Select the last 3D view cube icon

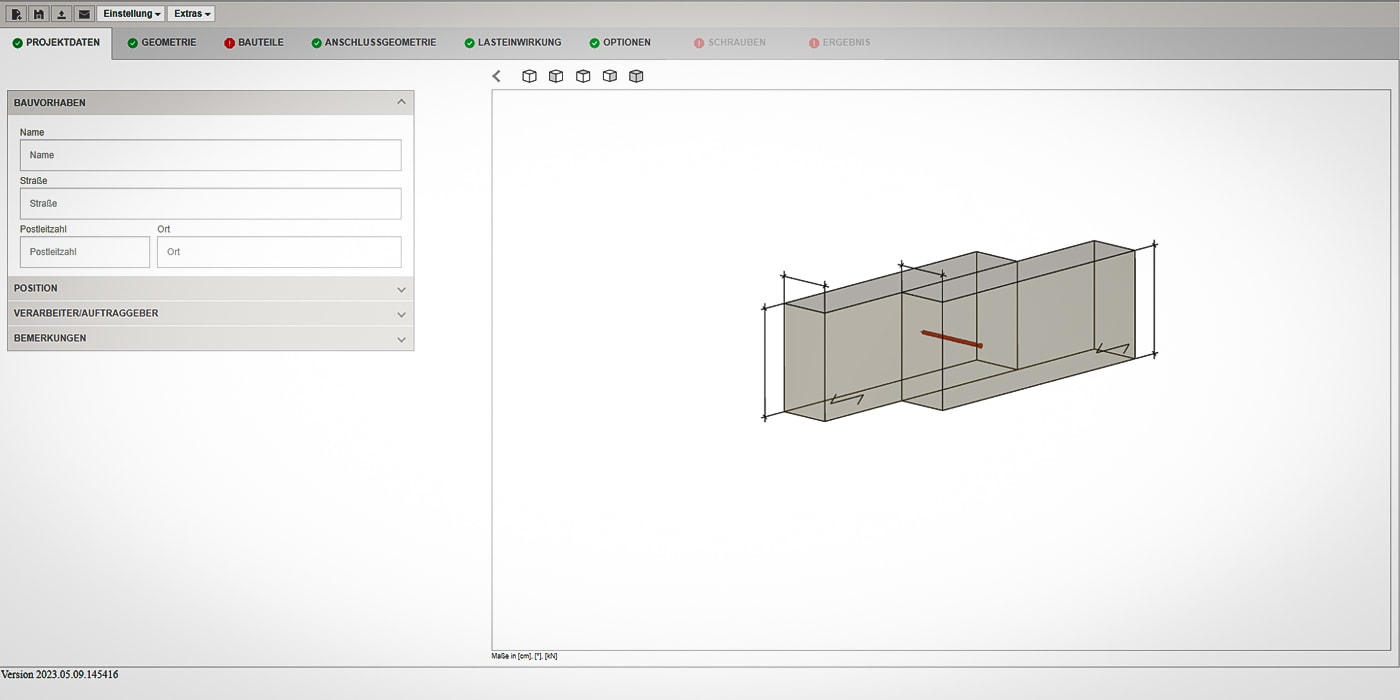636,75
